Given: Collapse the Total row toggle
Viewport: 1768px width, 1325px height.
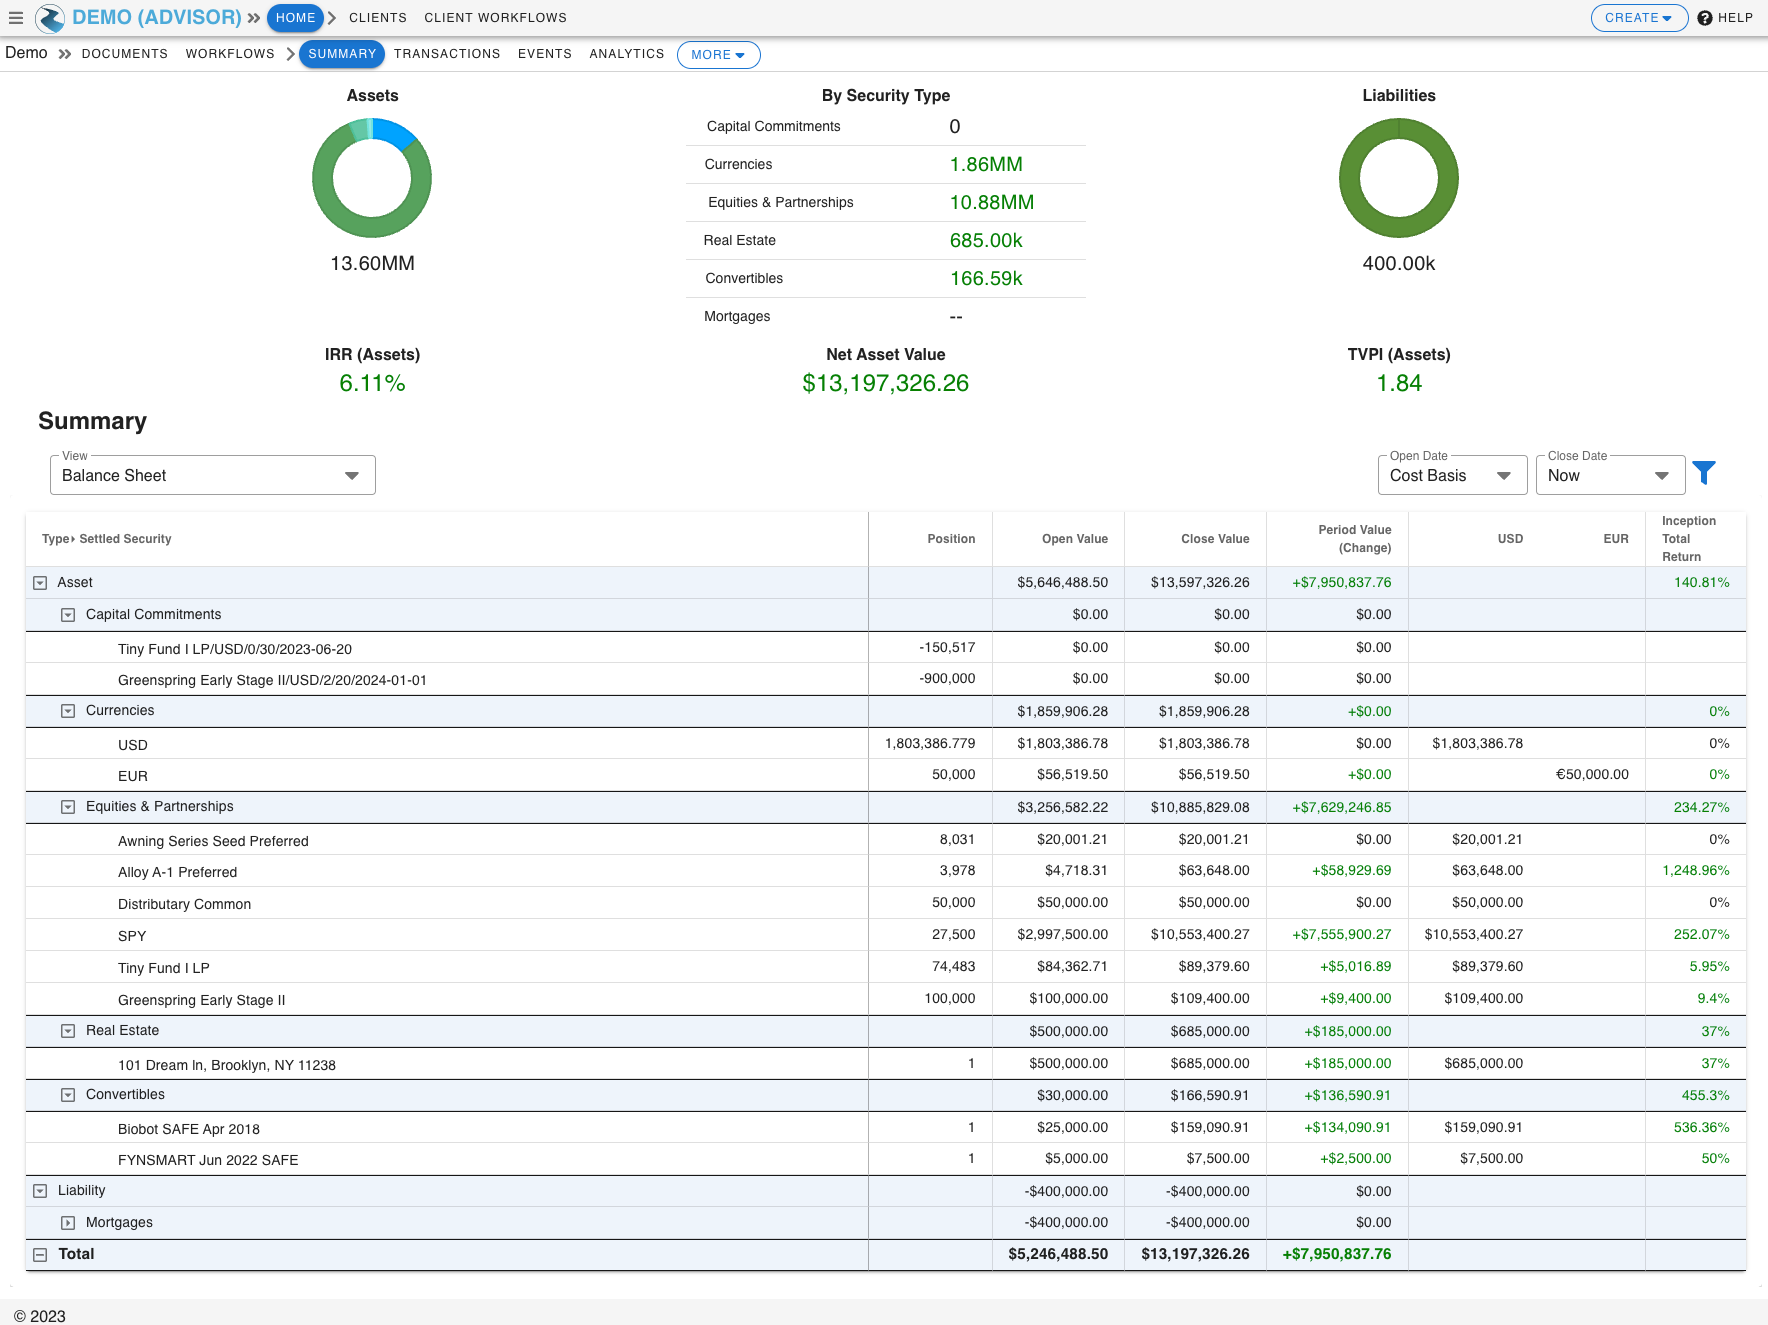Looking at the screenshot, I should [40, 1255].
